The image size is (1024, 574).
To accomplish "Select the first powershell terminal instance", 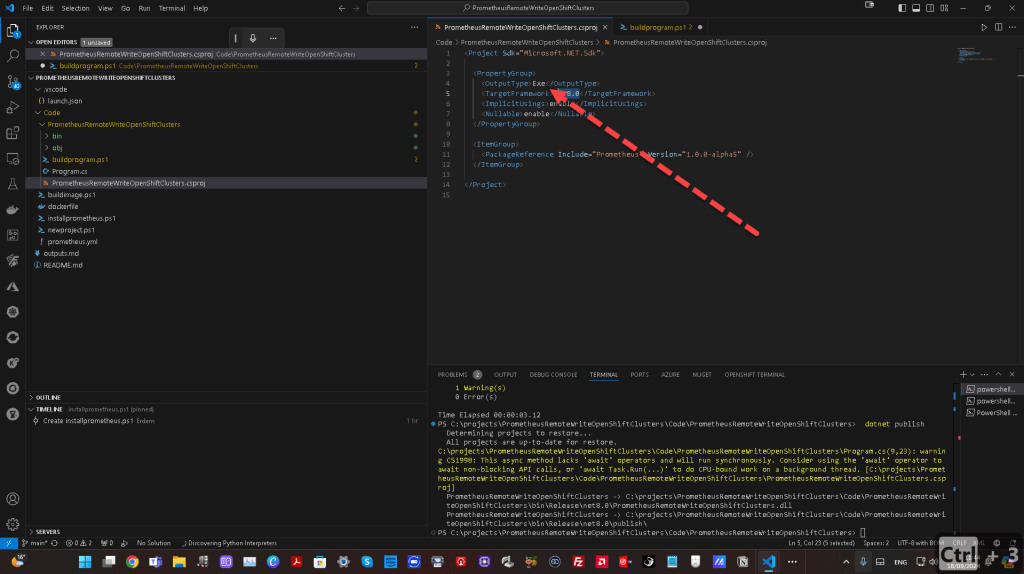I will (x=991, y=390).
